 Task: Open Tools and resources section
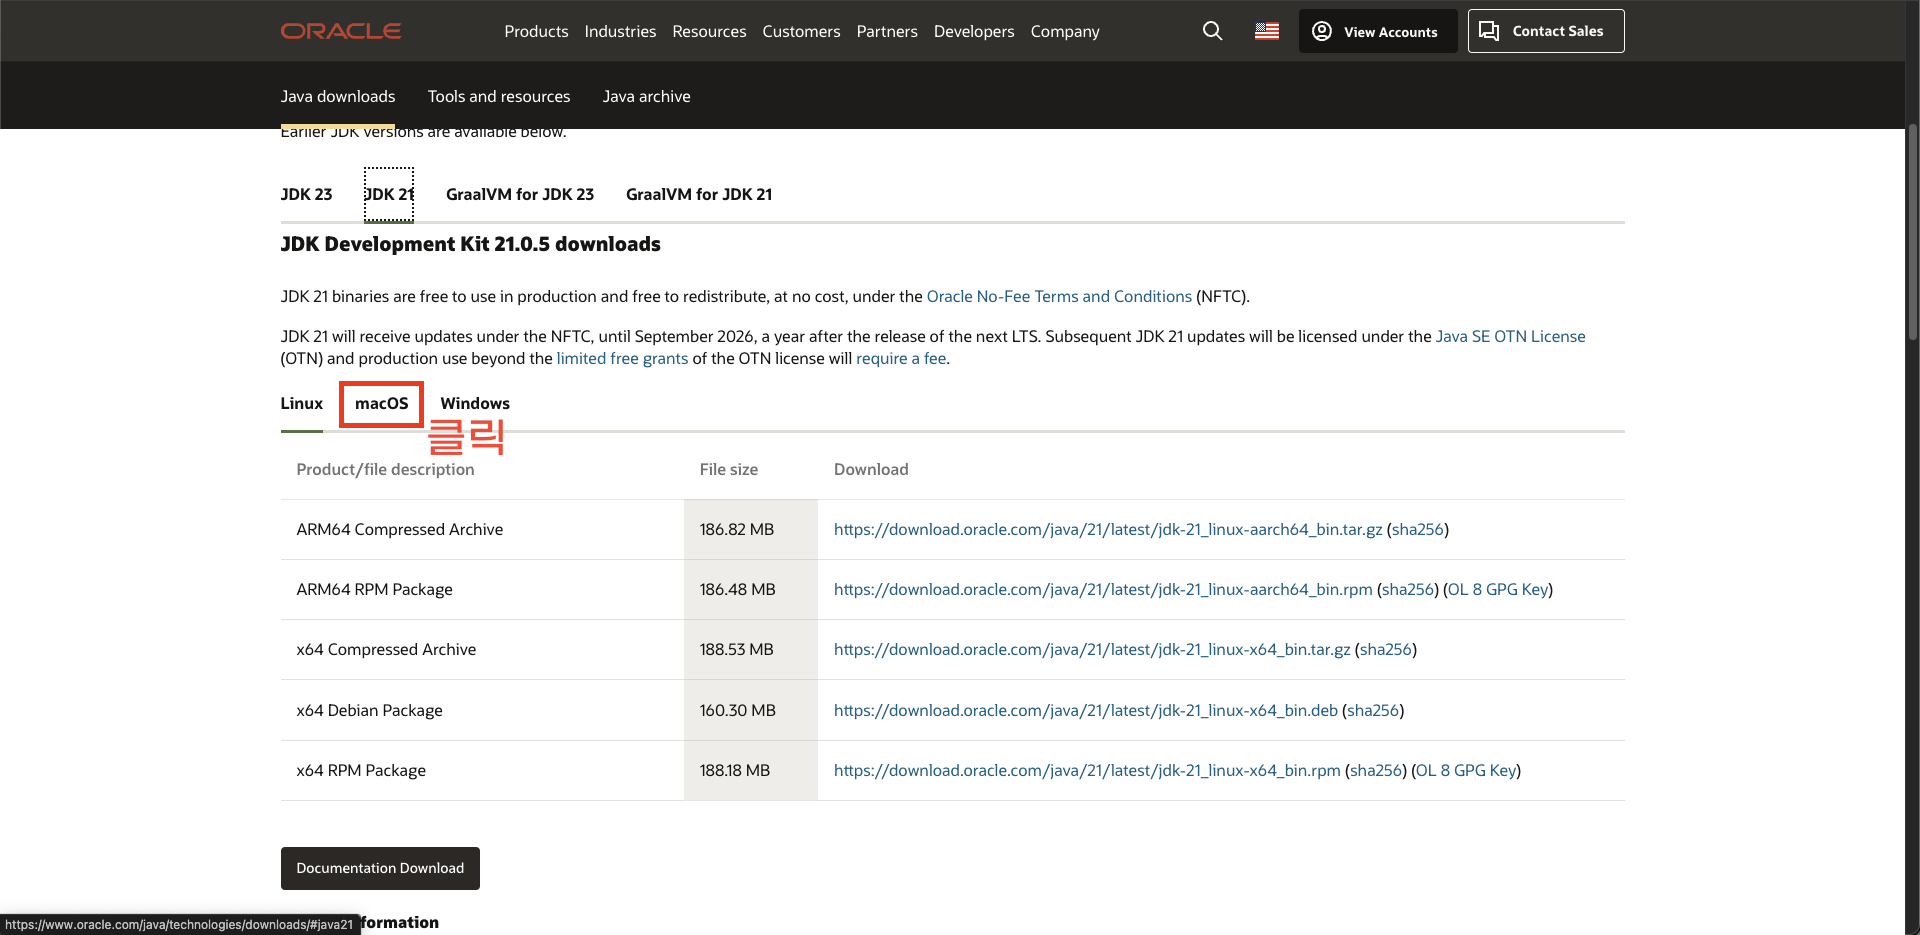pyautogui.click(x=499, y=96)
